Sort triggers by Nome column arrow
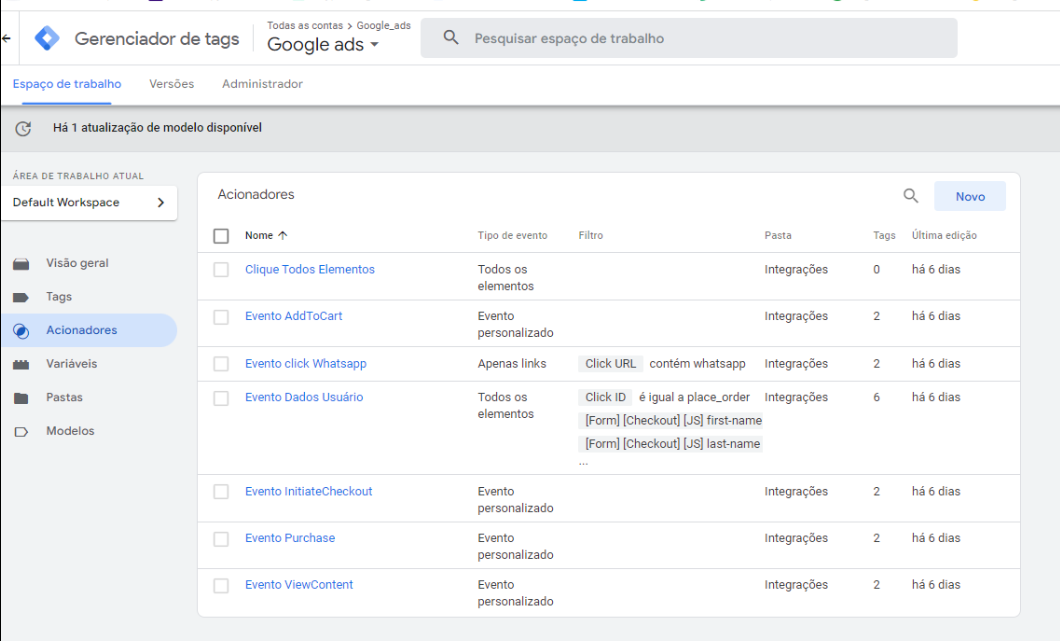Screen dimensions: 1060x641 [282, 236]
